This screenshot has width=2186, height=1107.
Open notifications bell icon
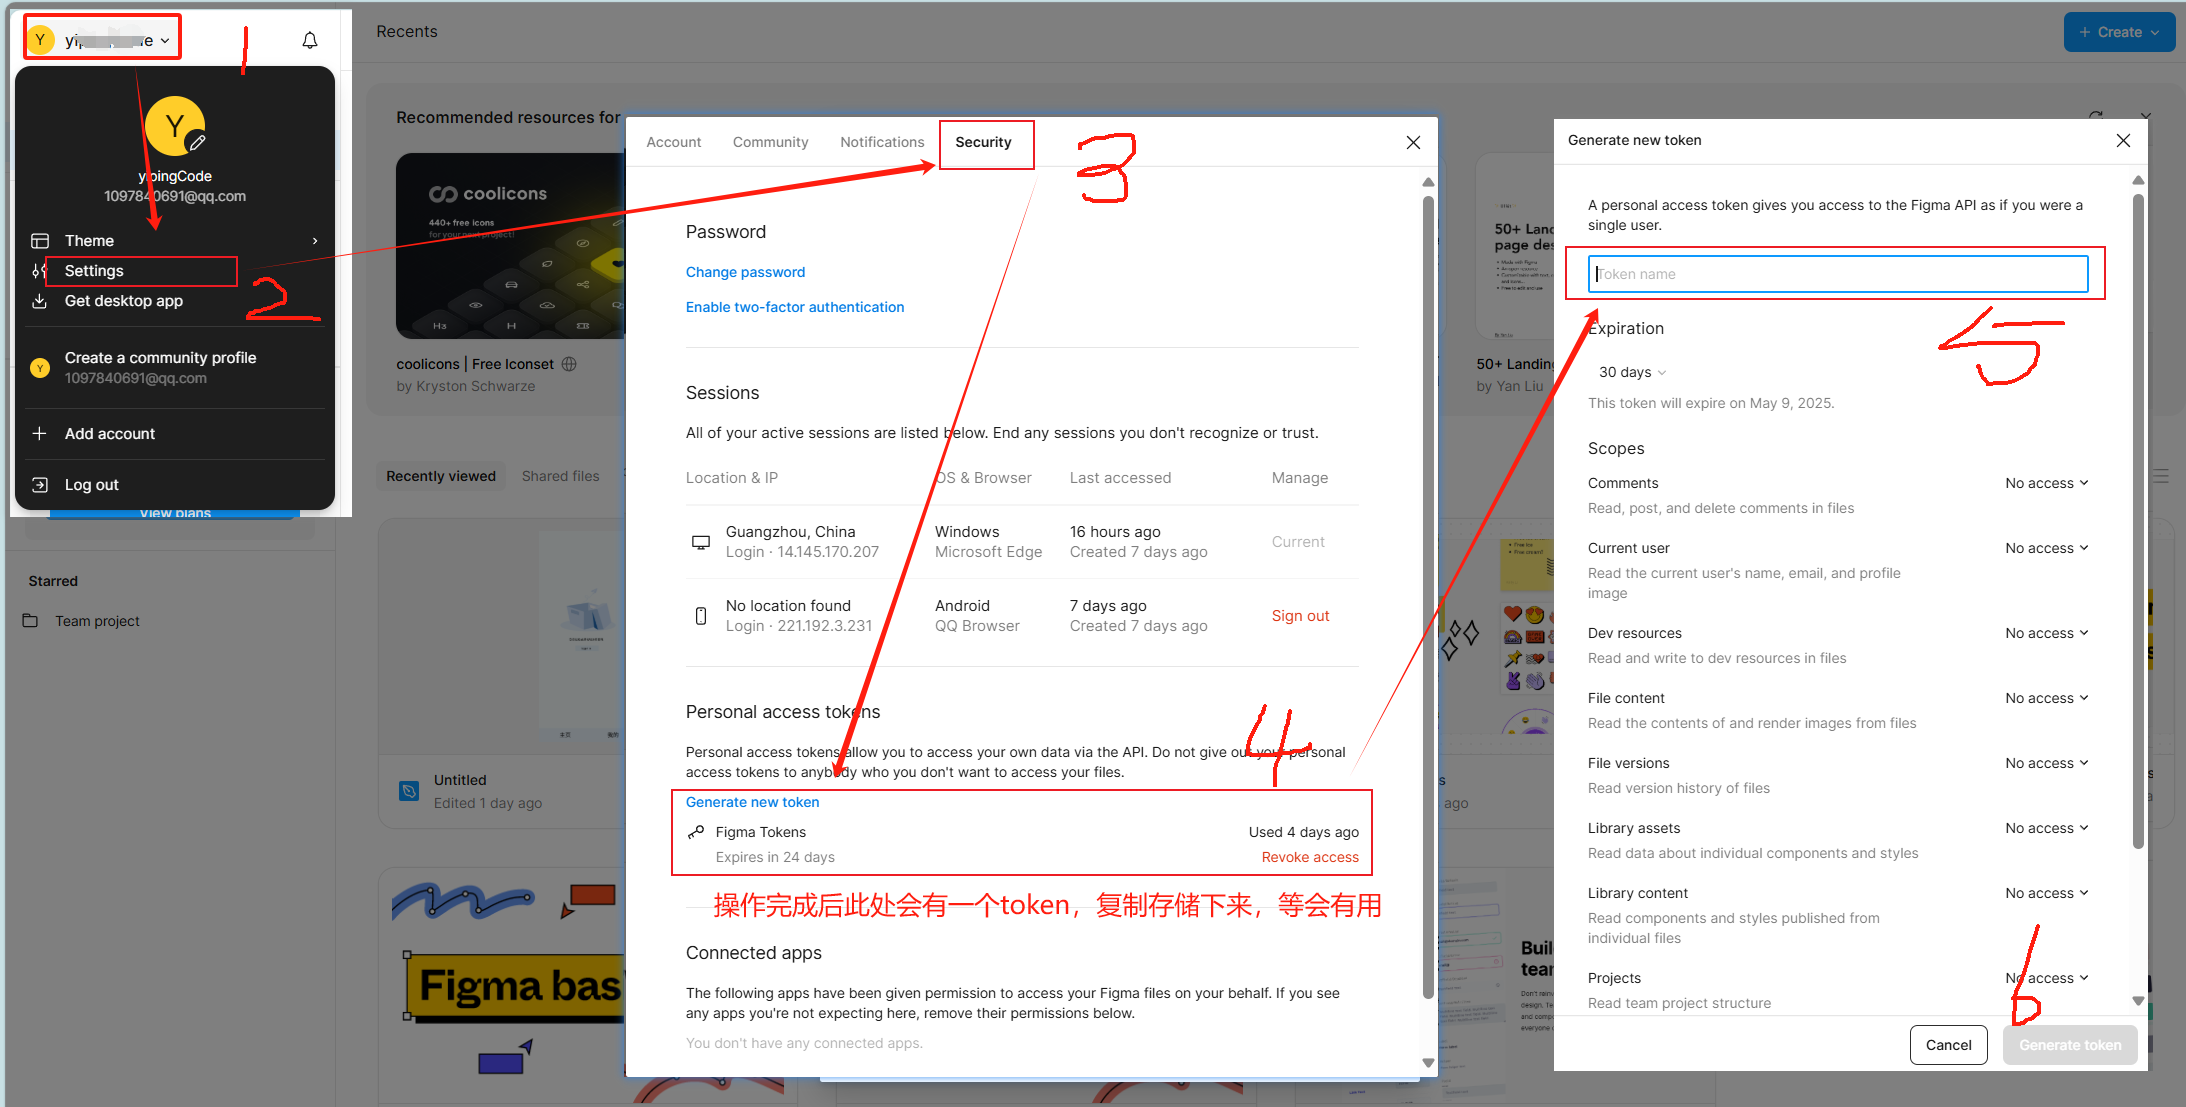[x=310, y=40]
